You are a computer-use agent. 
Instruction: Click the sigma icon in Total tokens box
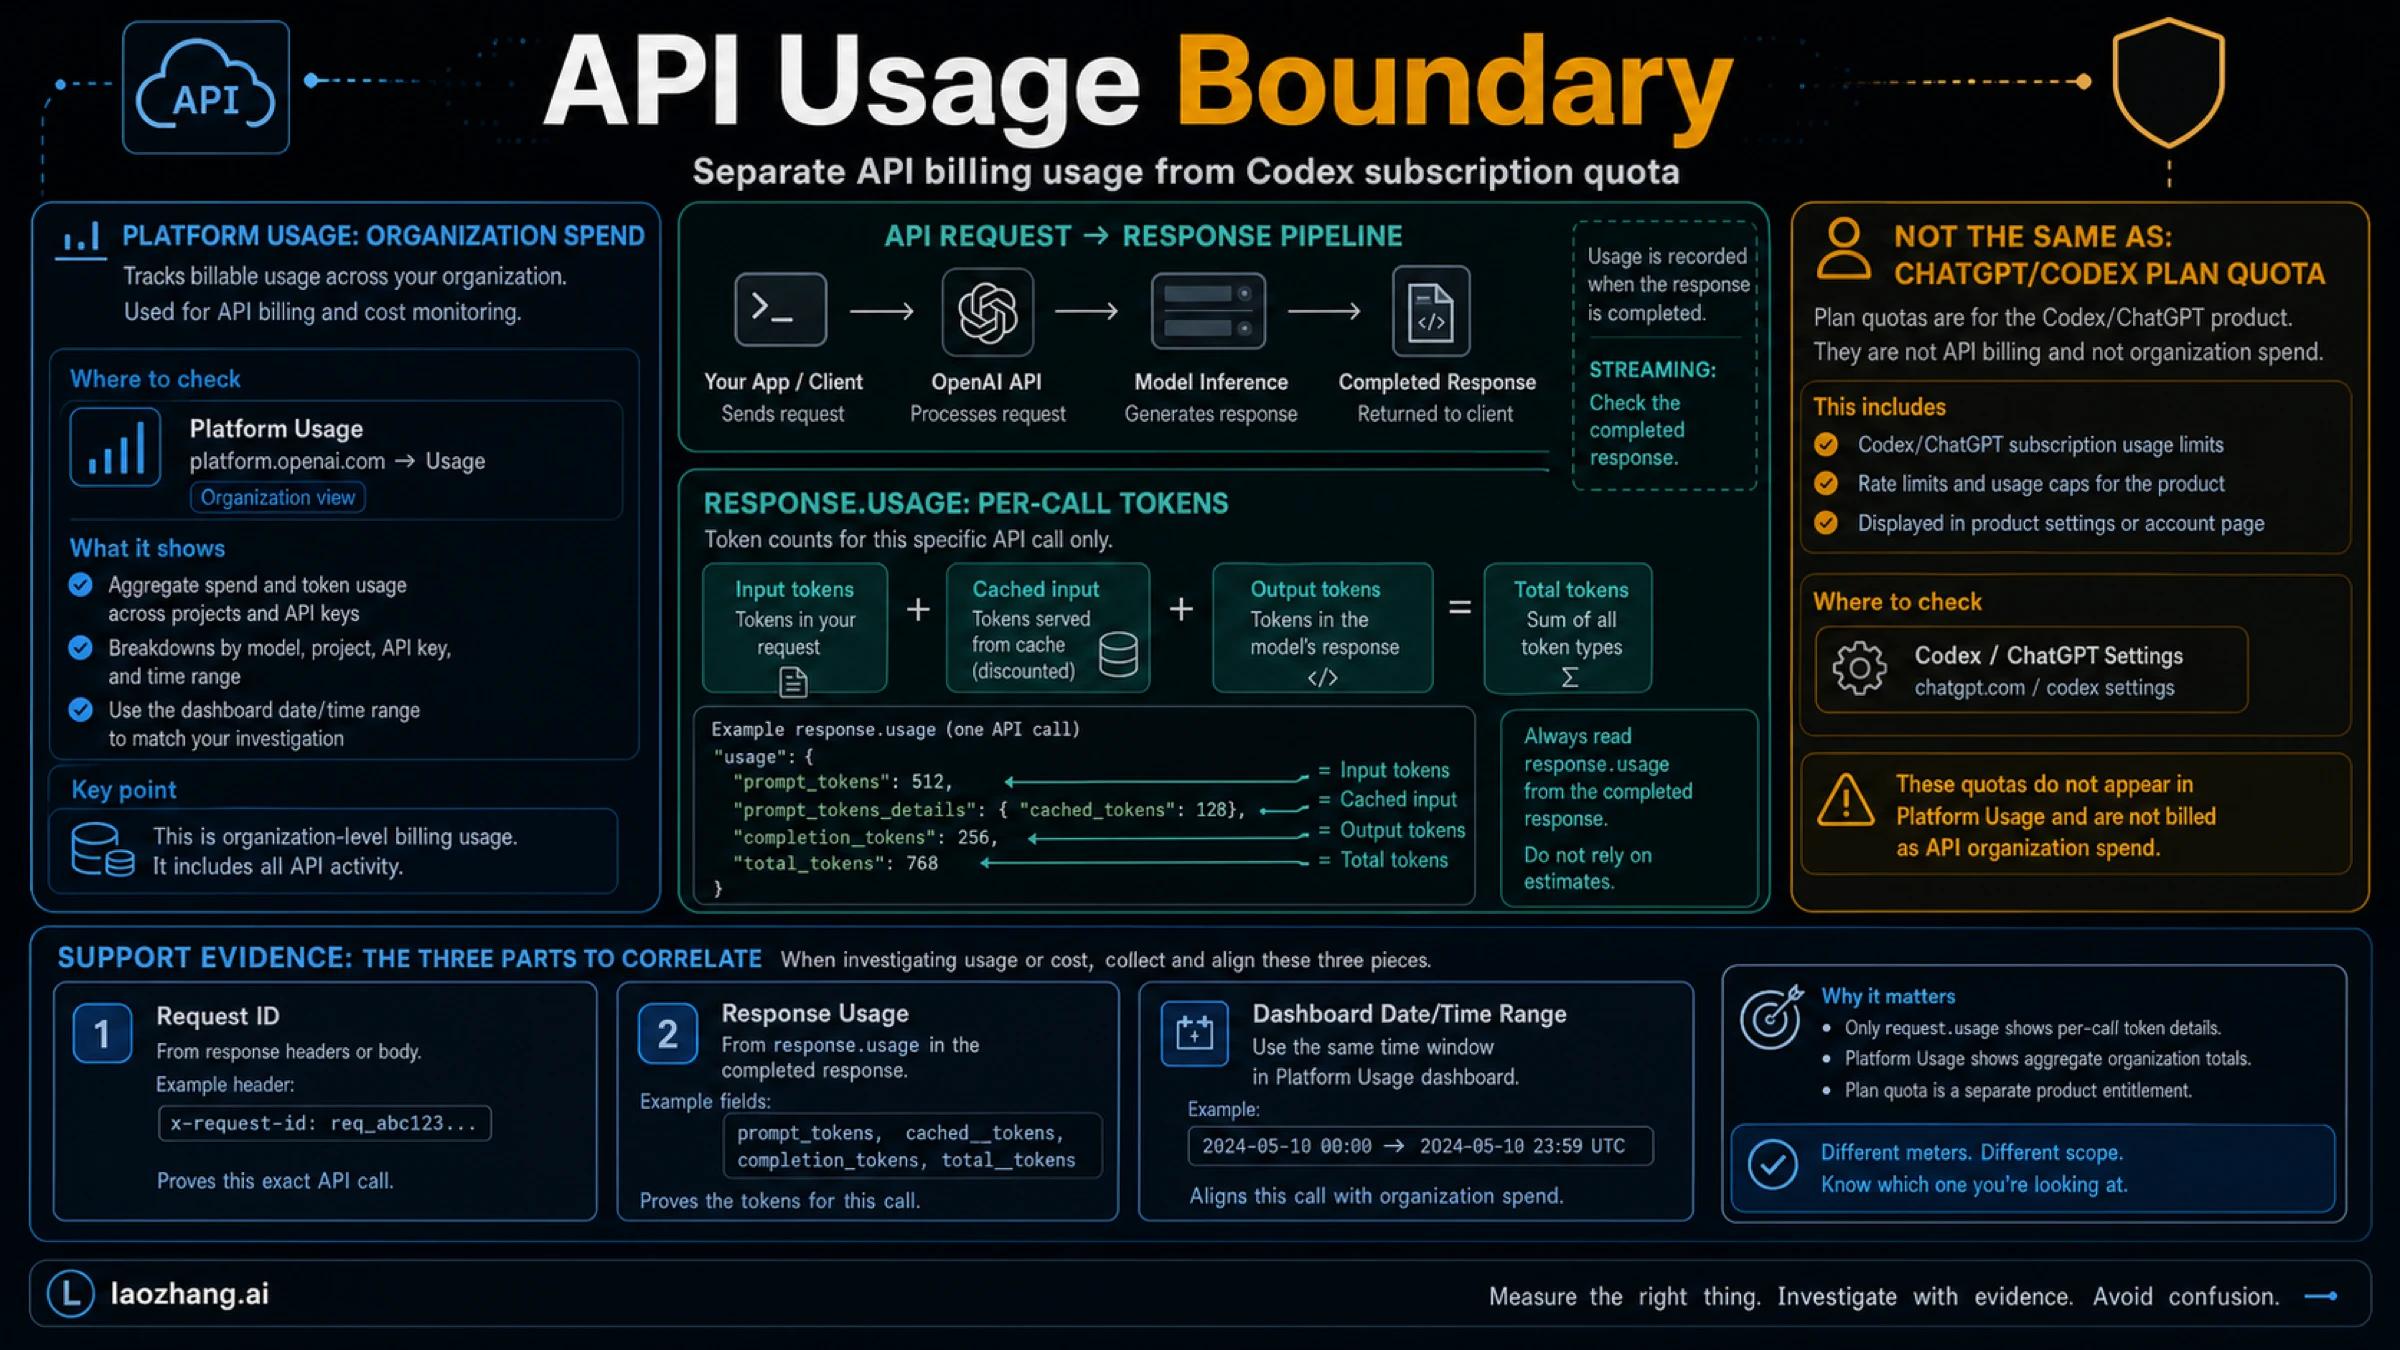click(x=1570, y=677)
